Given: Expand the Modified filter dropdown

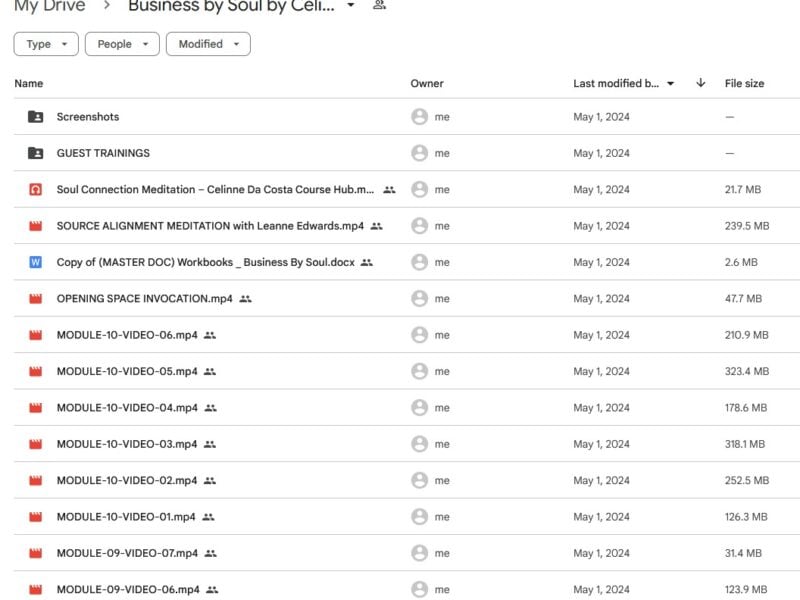Looking at the screenshot, I should 208,44.
